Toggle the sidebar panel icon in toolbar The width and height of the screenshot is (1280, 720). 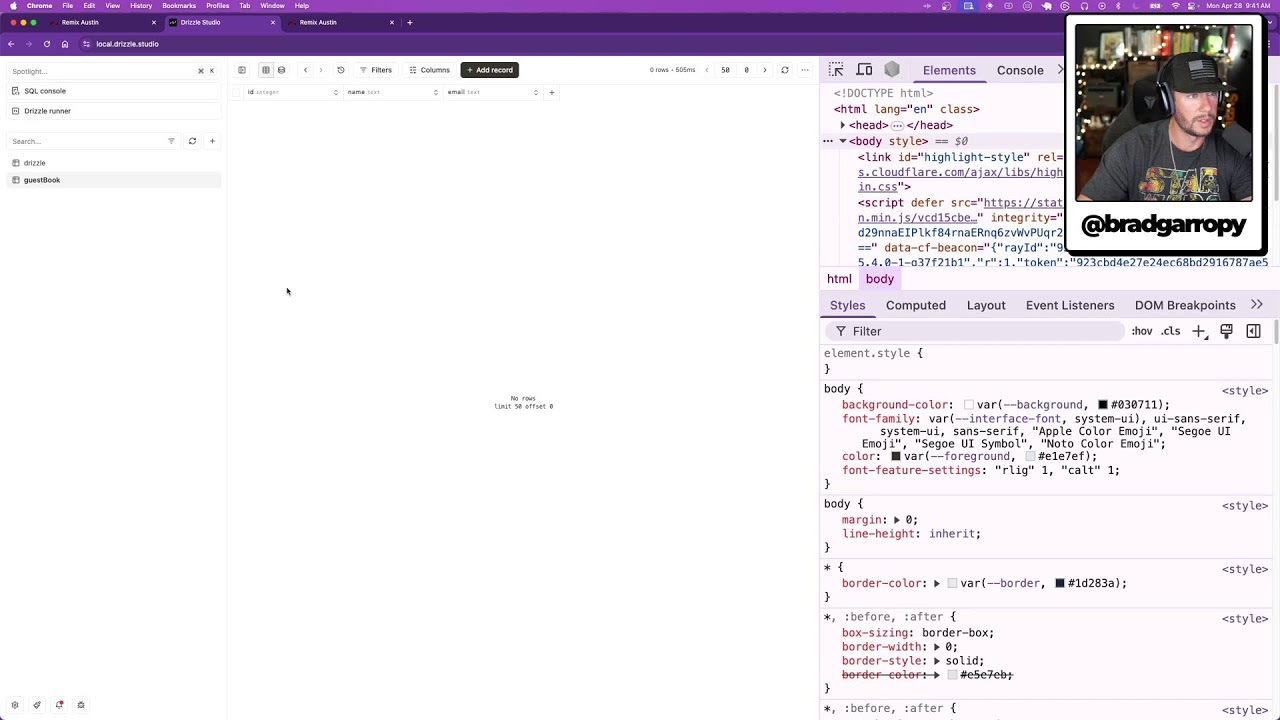pos(242,70)
